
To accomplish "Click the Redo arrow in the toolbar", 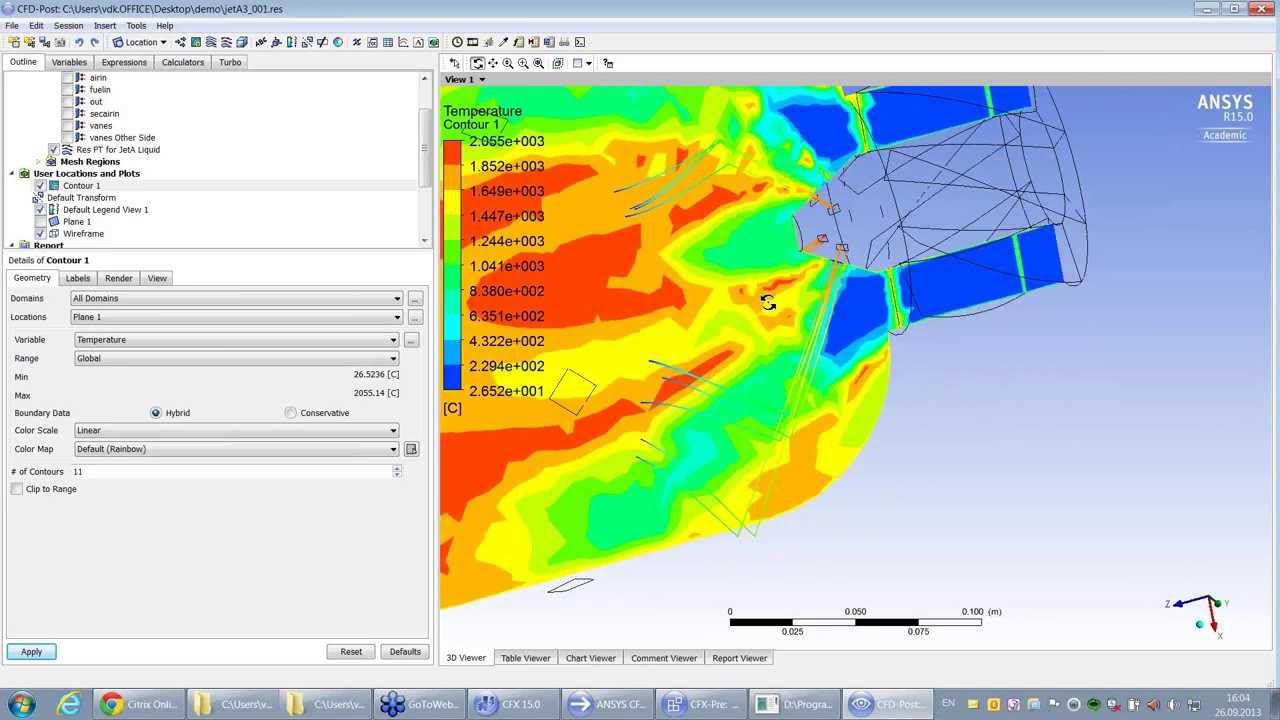I will pos(94,42).
